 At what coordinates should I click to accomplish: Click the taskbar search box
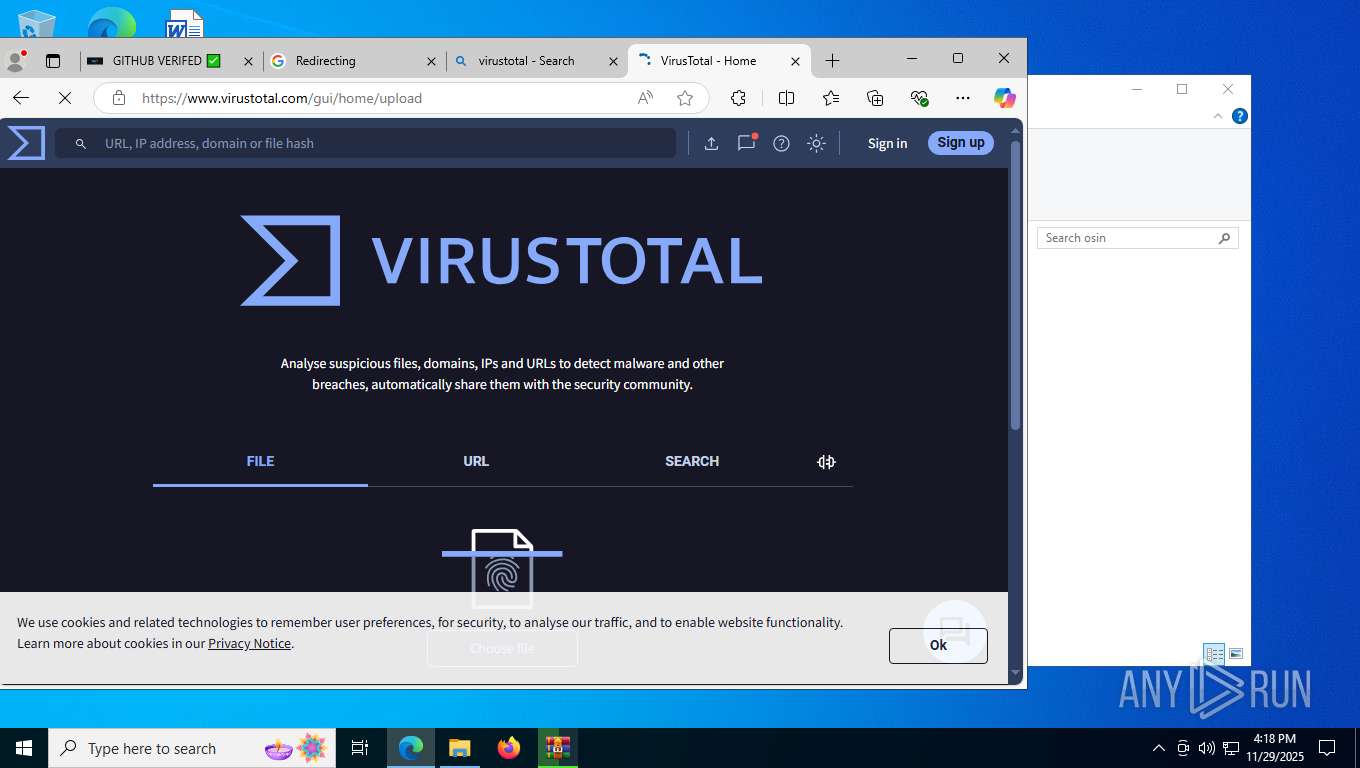[x=193, y=748]
